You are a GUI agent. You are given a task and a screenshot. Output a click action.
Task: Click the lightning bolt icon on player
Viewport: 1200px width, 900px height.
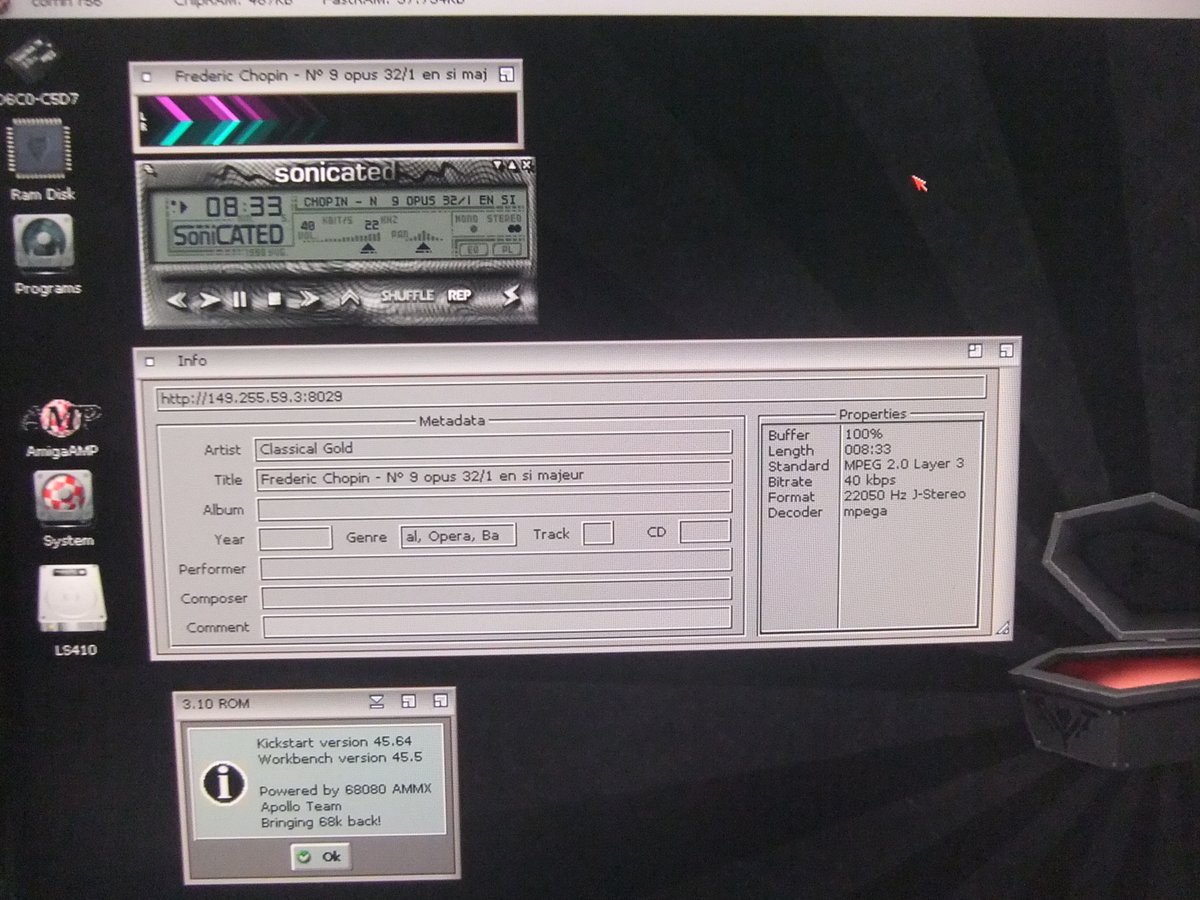[511, 295]
